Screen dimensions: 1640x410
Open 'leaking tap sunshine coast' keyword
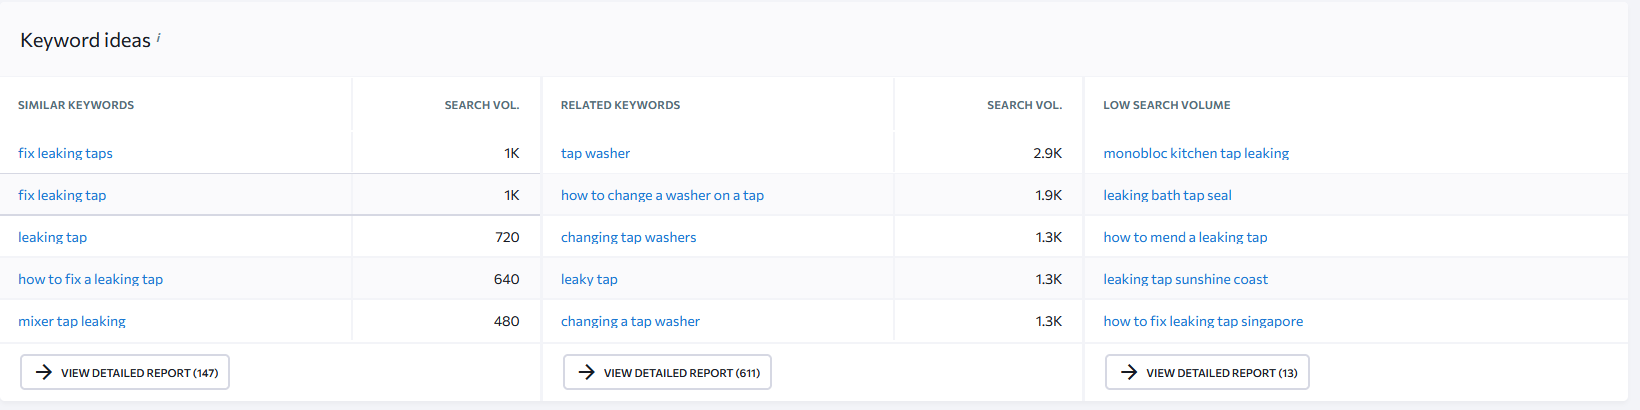tap(1185, 279)
